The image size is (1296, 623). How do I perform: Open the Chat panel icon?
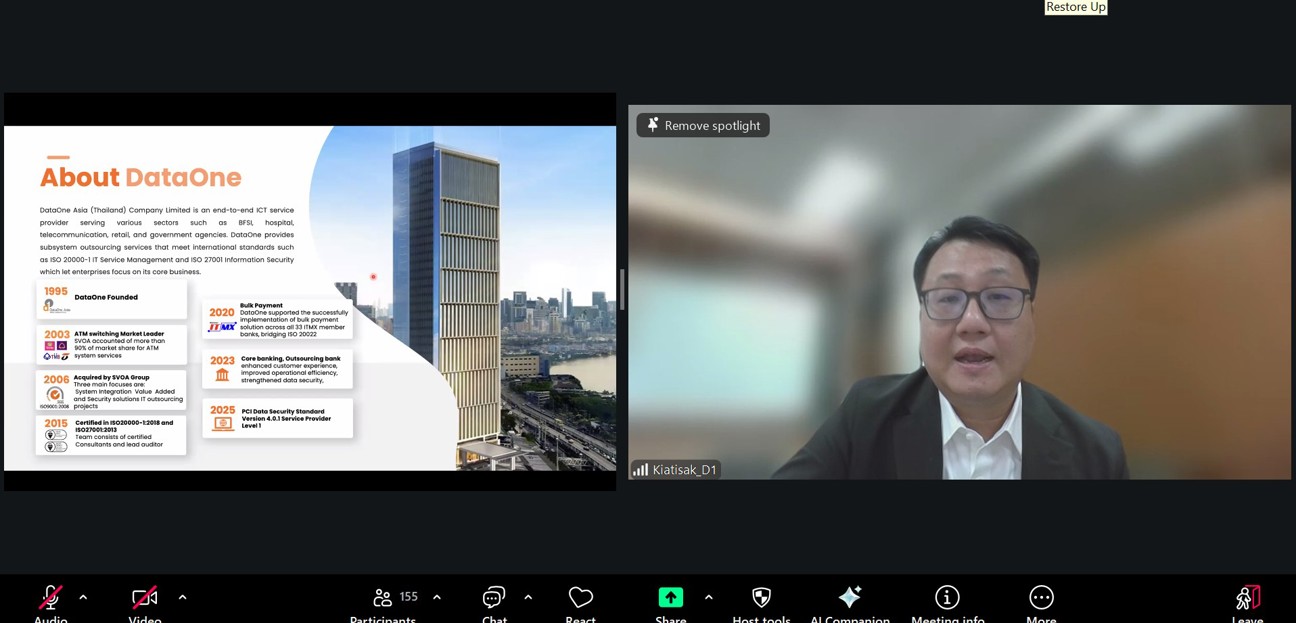(494, 598)
